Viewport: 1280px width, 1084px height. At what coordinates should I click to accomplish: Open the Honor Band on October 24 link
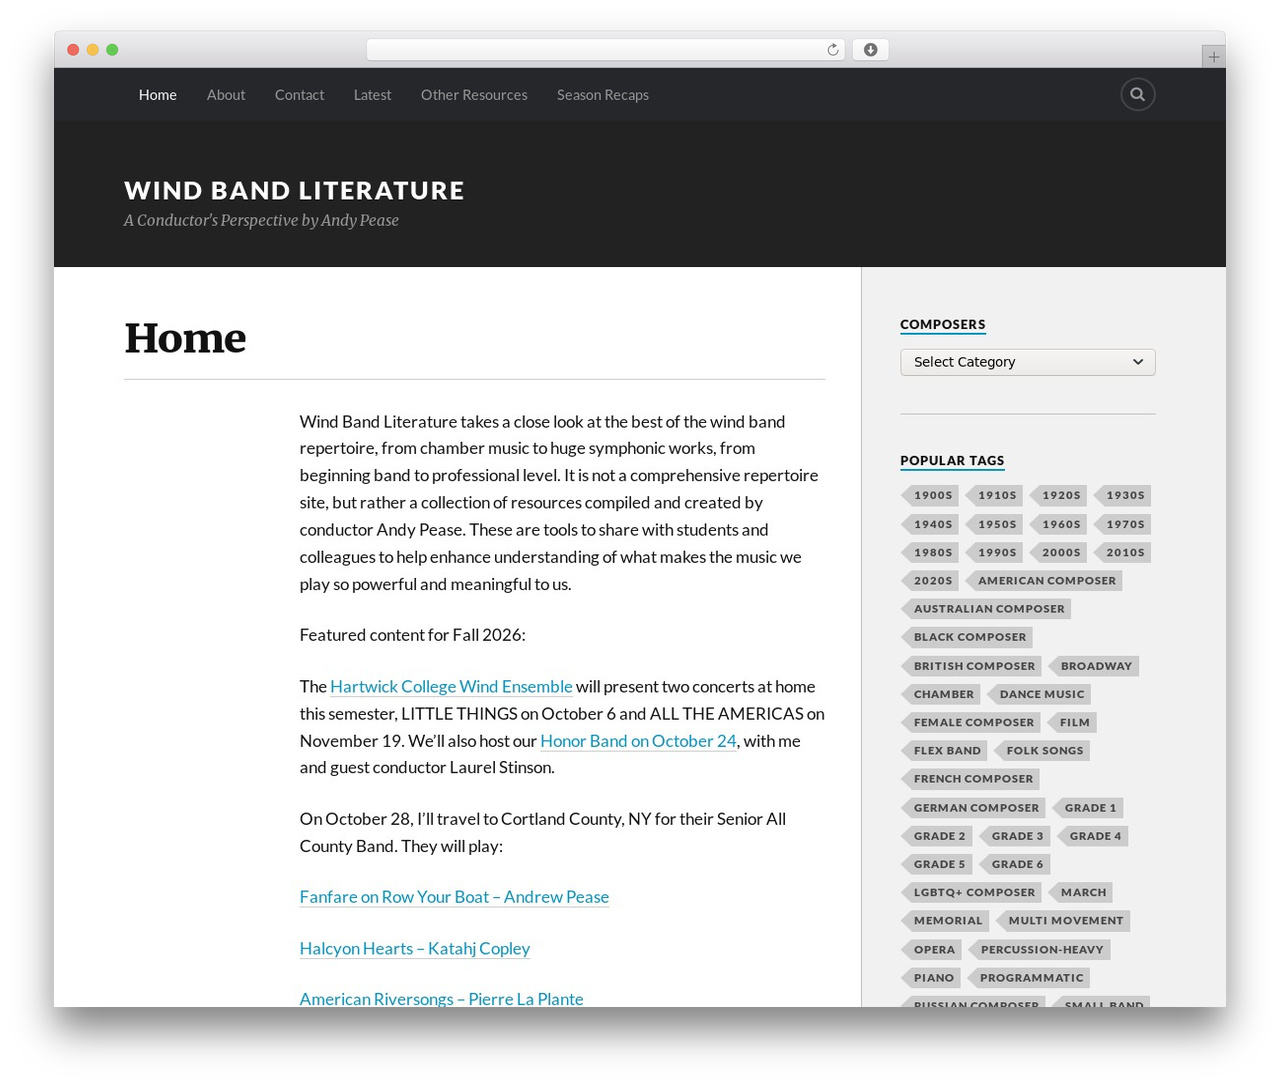coord(638,741)
